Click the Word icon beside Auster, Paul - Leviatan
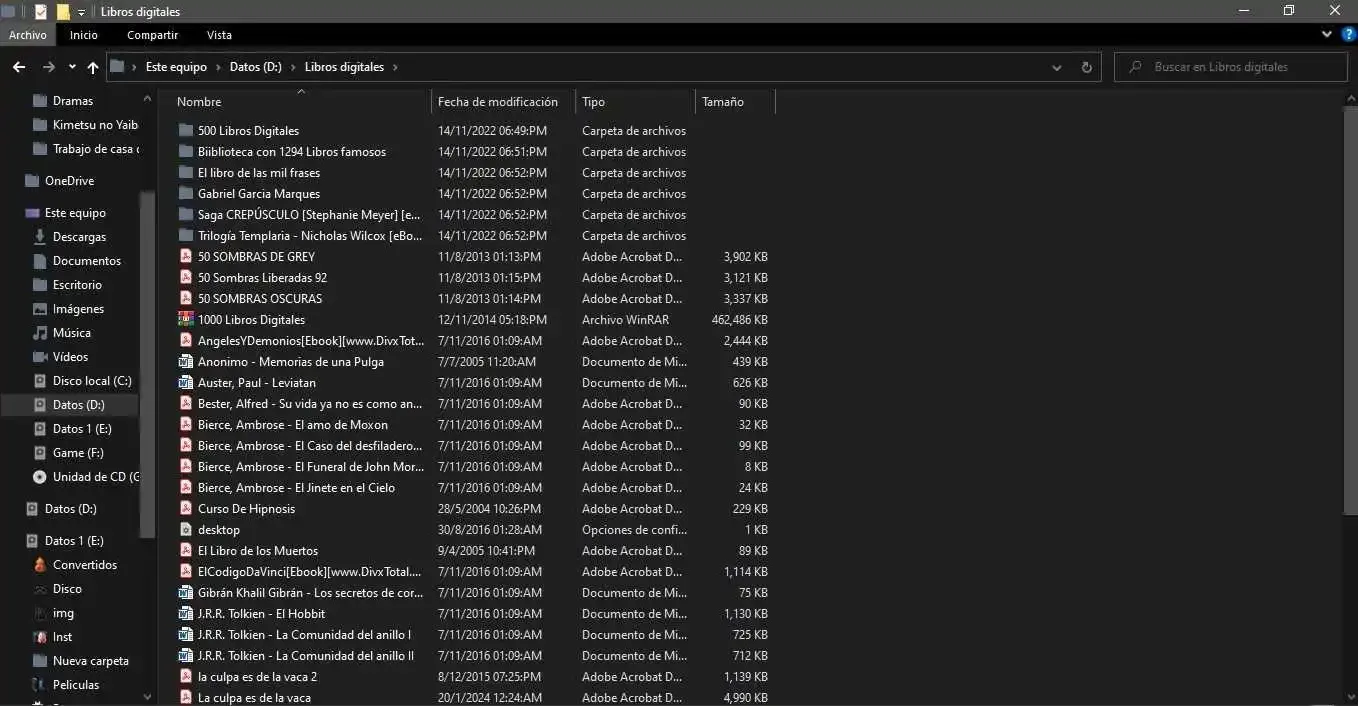 coord(185,383)
